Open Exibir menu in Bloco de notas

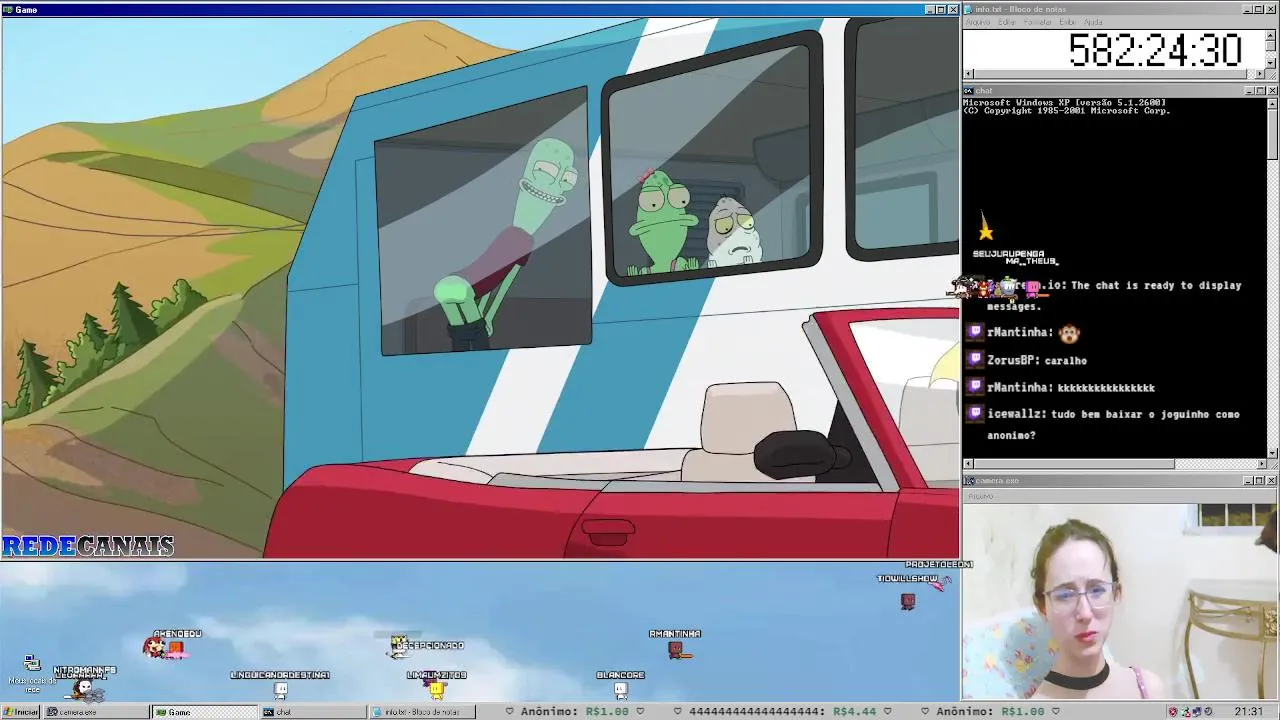[x=1068, y=22]
